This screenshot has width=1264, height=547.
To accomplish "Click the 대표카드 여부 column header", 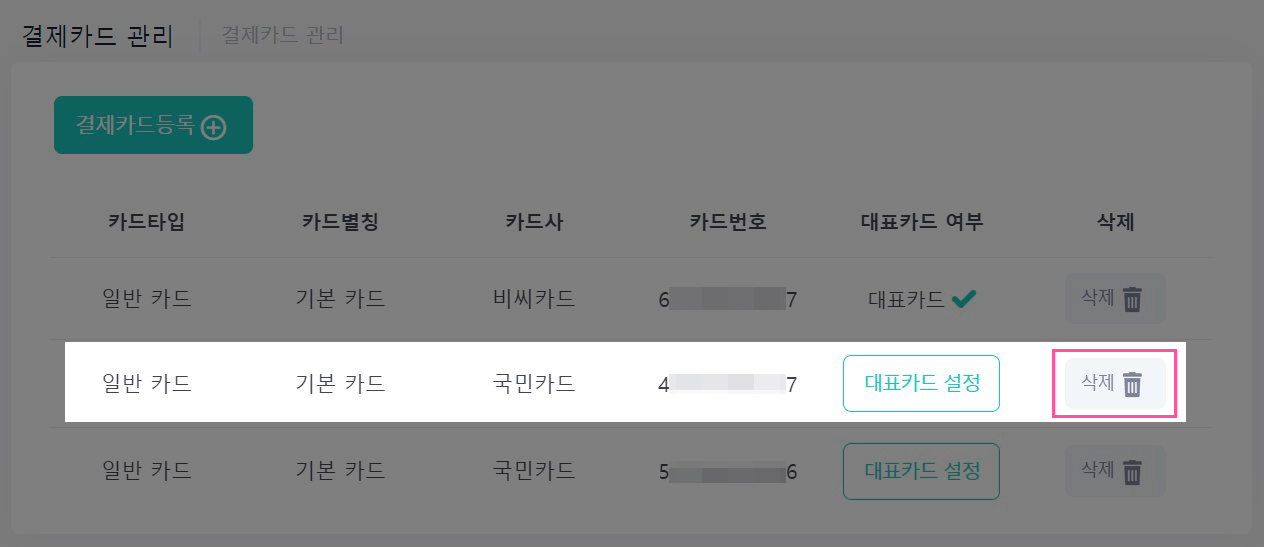I will point(921,222).
